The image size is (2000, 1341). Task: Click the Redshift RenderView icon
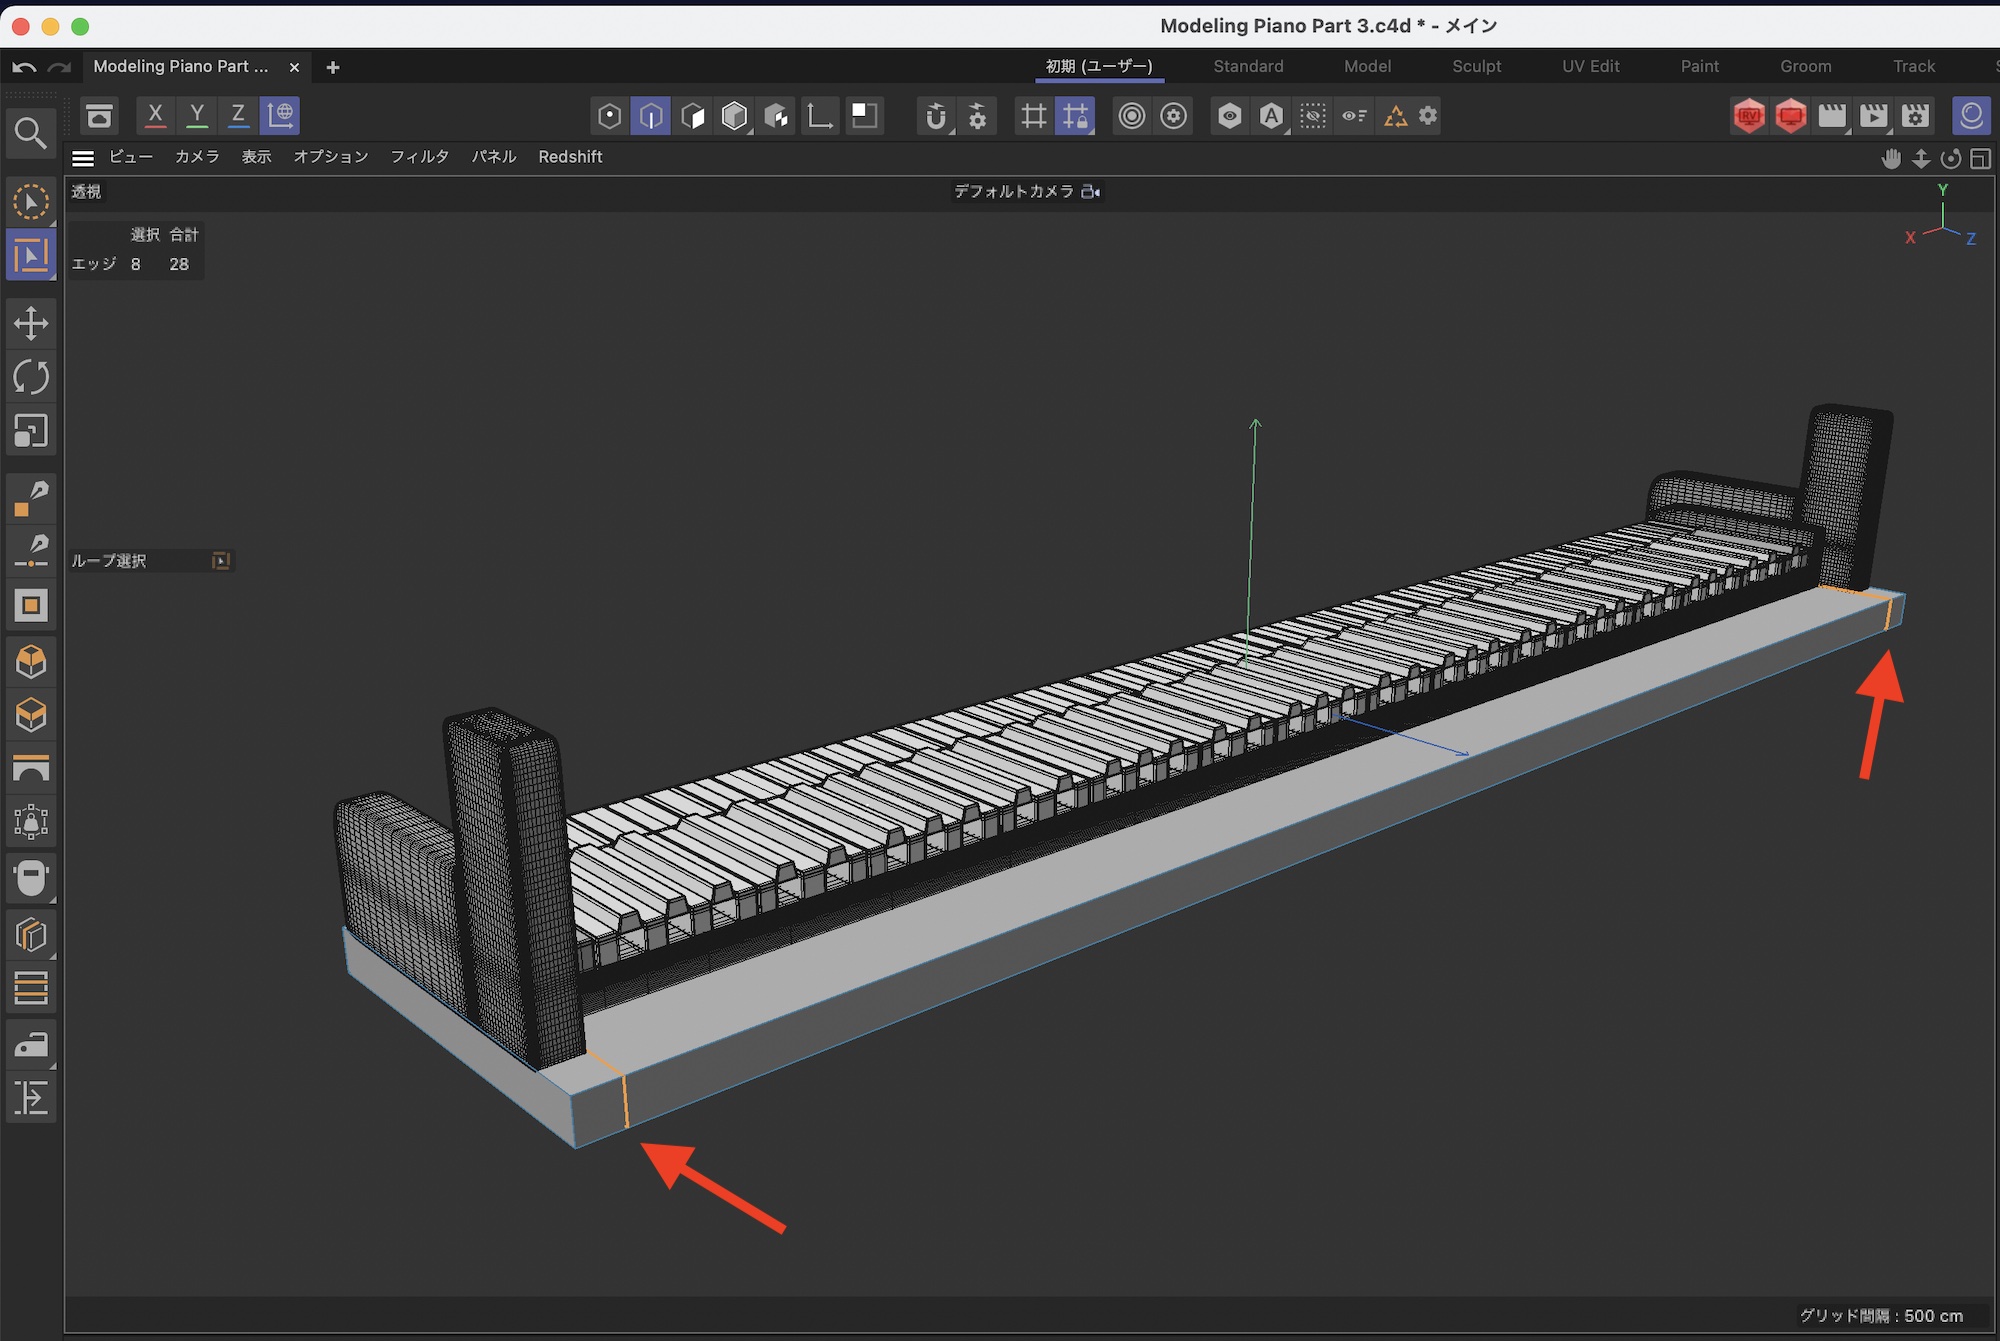[x=1749, y=116]
